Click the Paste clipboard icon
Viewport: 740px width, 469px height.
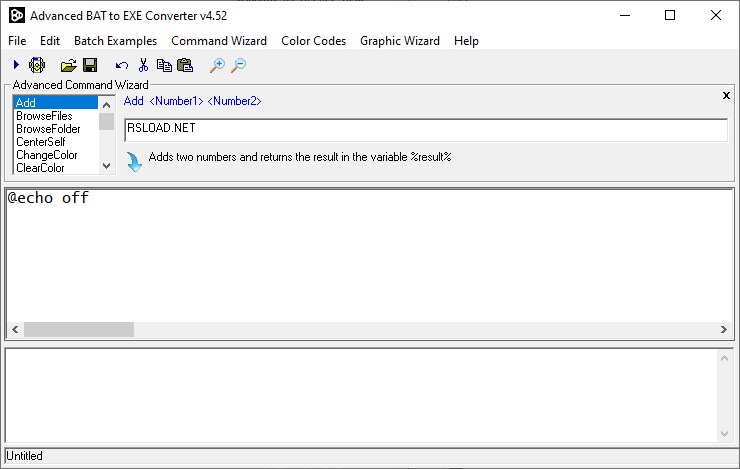(185, 65)
